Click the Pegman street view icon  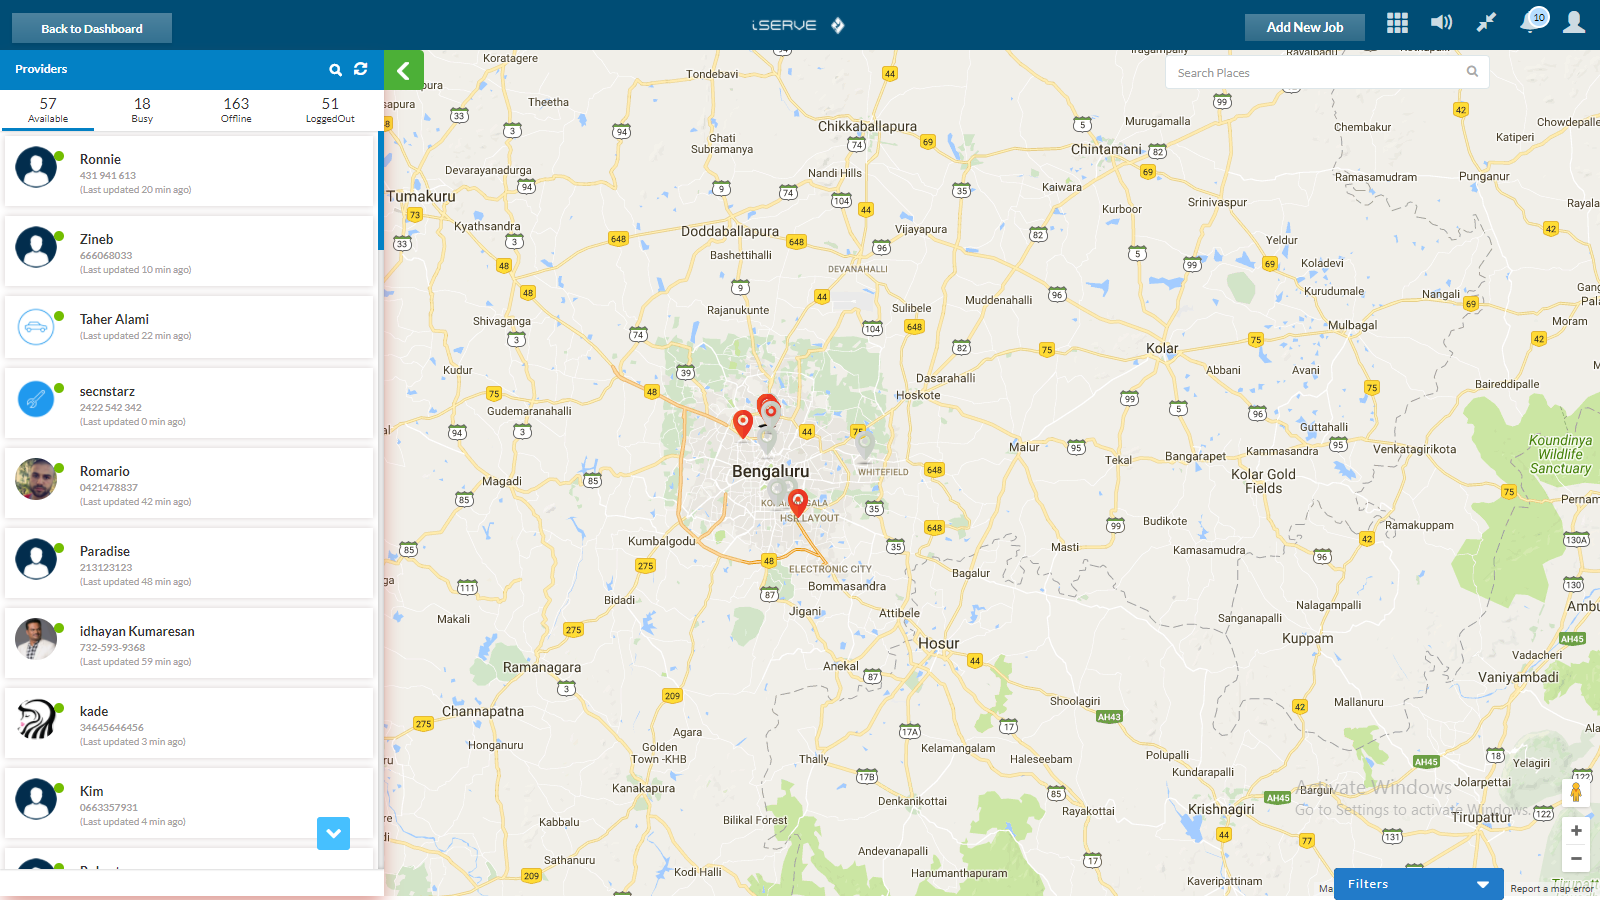pos(1576,792)
